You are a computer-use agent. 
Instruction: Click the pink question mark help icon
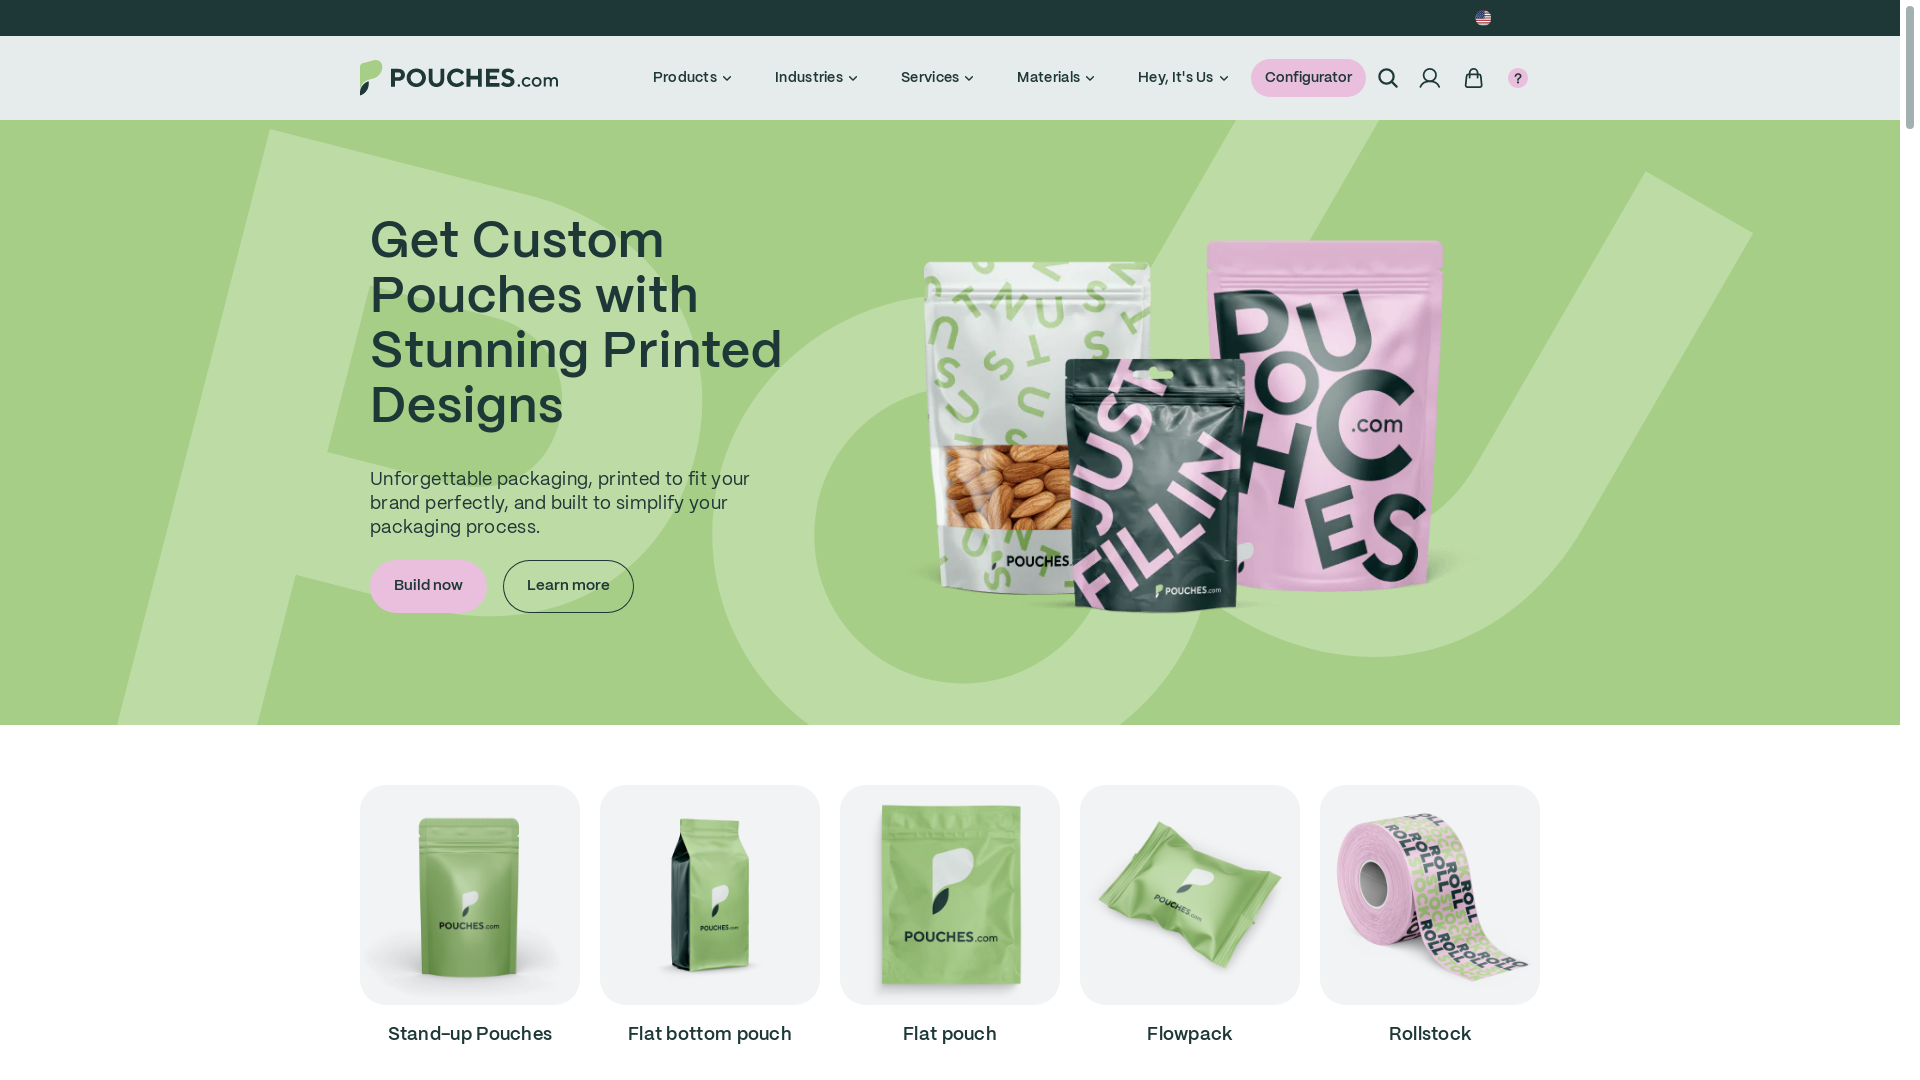[x=1517, y=78]
